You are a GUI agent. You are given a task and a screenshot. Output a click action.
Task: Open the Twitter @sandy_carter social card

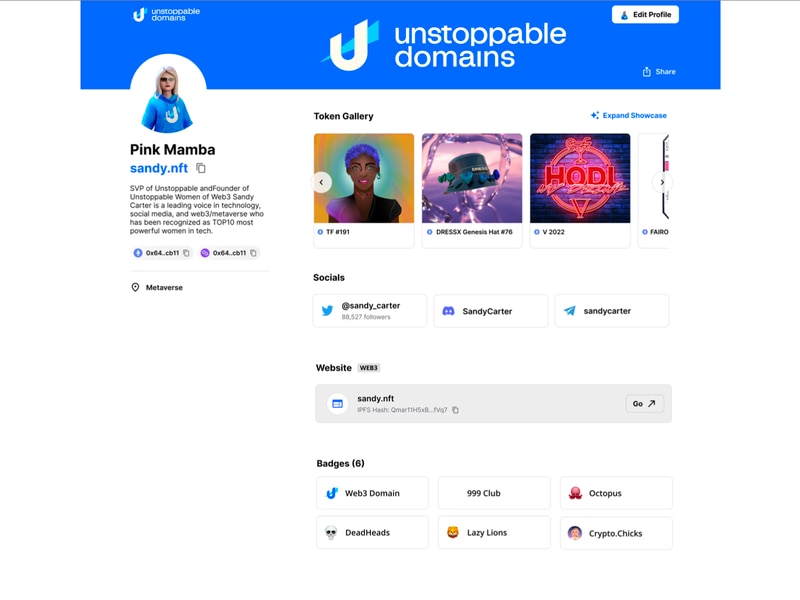pos(370,311)
